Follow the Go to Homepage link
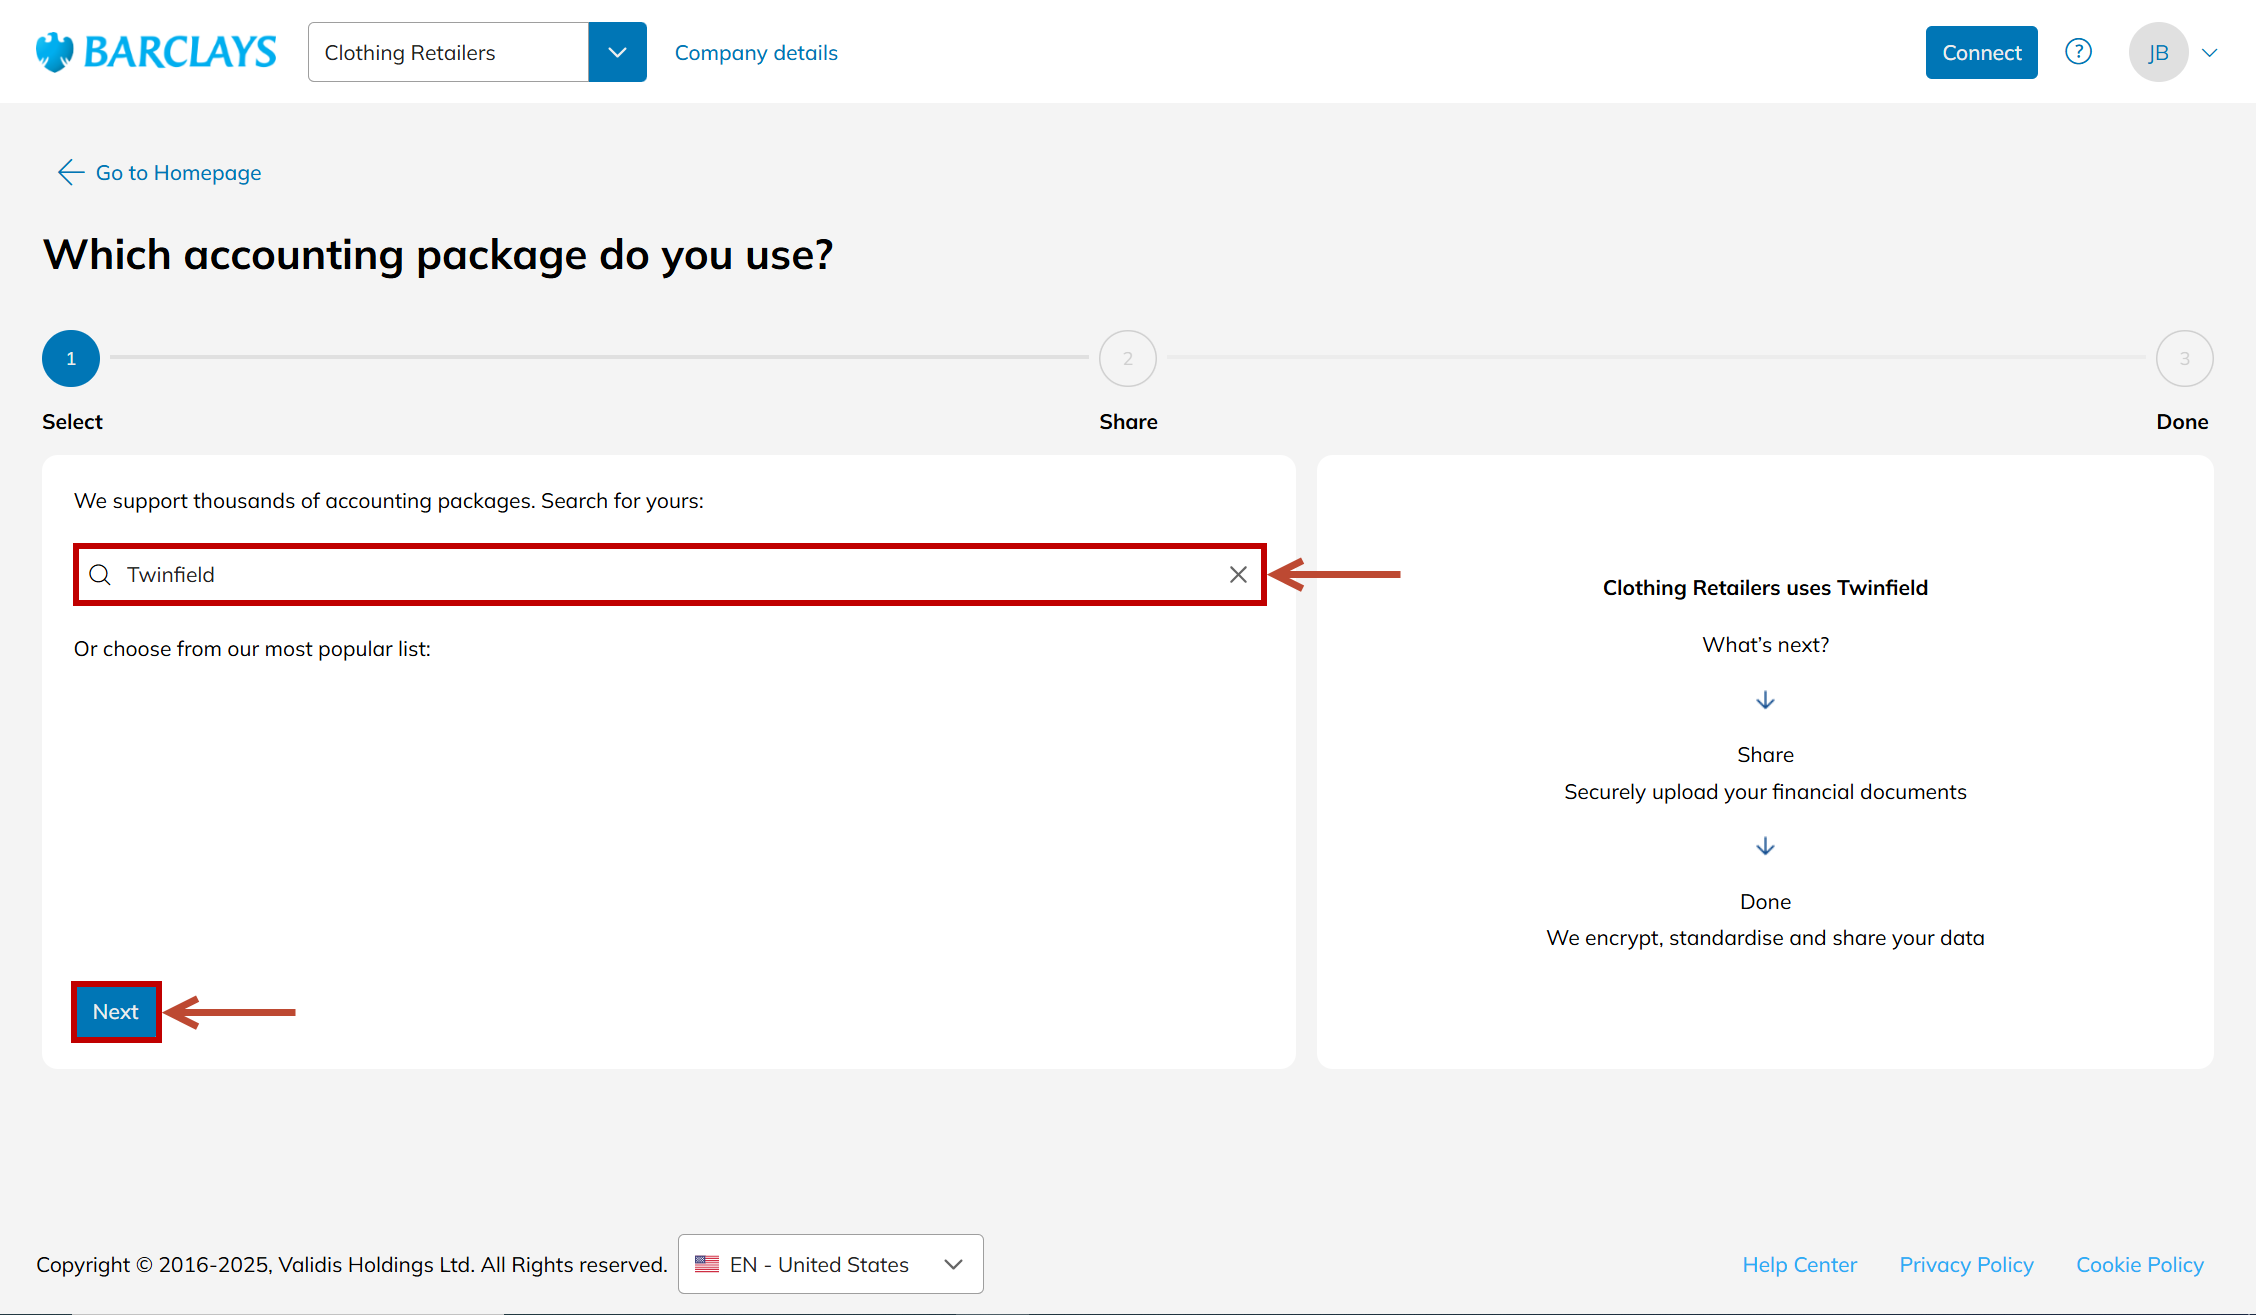This screenshot has height=1315, width=2256. (x=178, y=173)
